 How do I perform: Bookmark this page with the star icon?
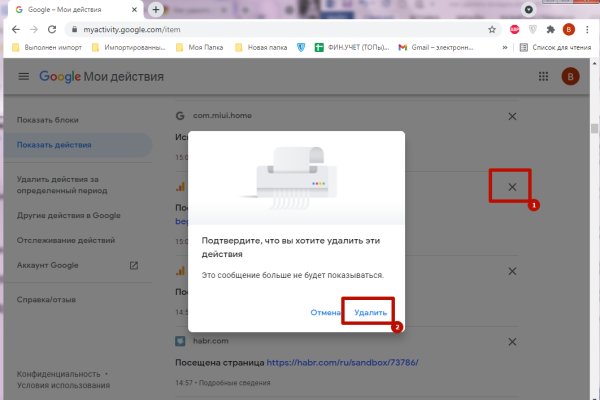(x=492, y=29)
